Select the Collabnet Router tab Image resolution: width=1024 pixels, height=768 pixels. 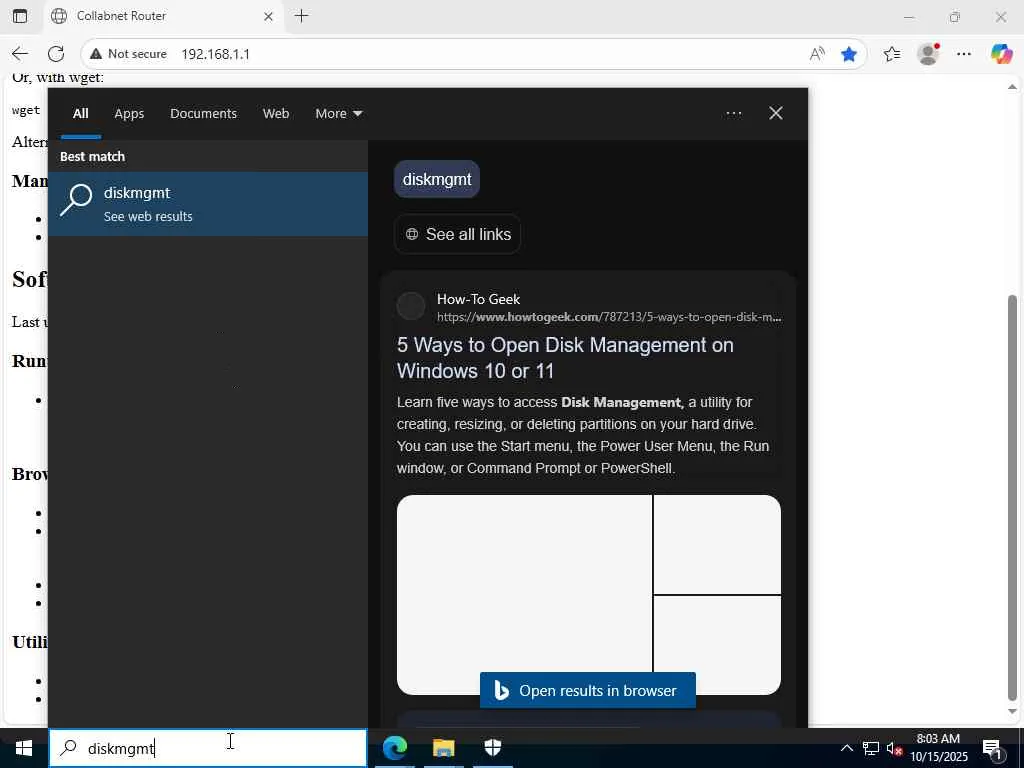tap(163, 16)
